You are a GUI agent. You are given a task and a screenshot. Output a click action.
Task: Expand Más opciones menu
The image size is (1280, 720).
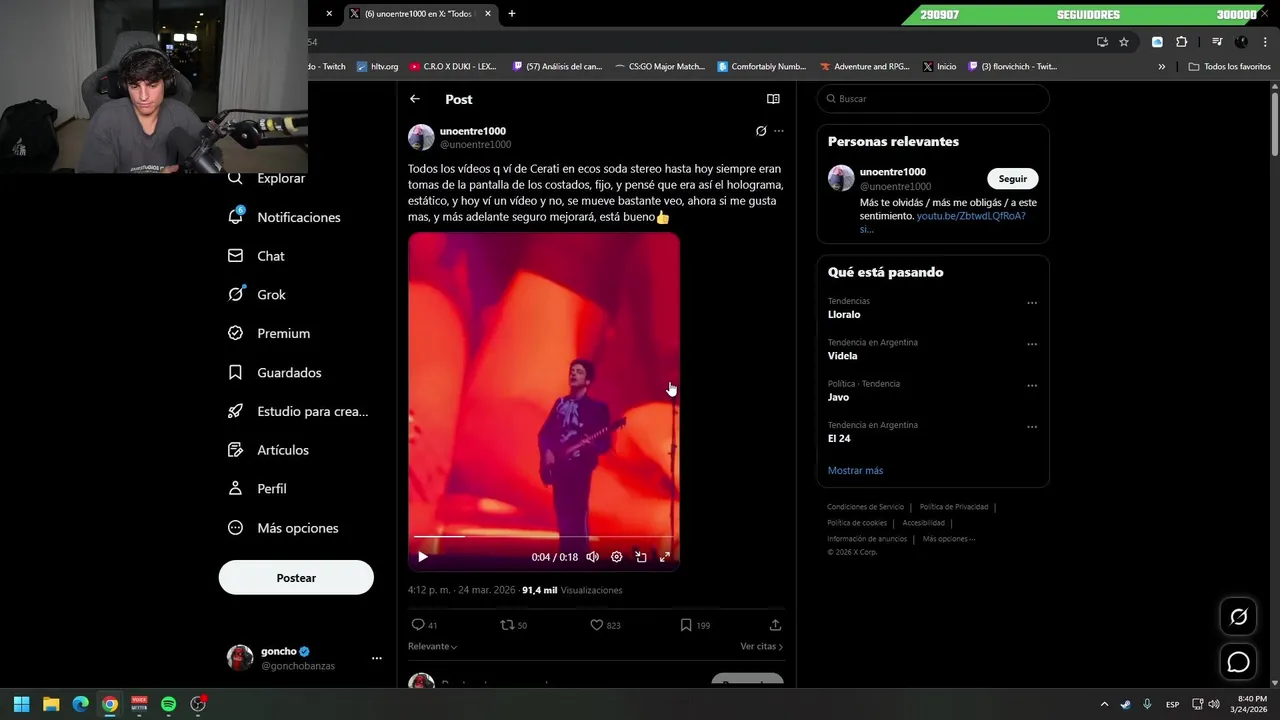pyautogui.click(x=283, y=528)
